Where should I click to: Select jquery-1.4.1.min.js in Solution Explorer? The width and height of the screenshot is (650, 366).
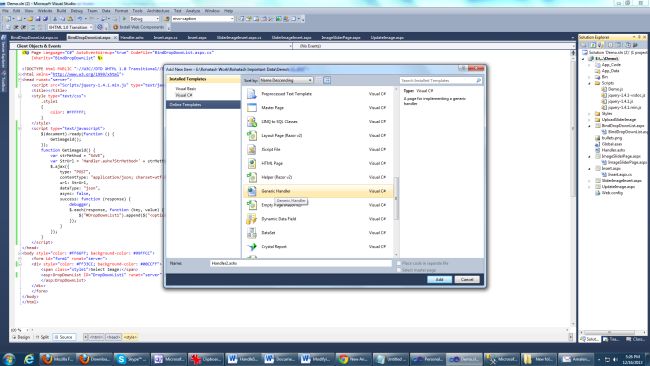click(x=625, y=107)
